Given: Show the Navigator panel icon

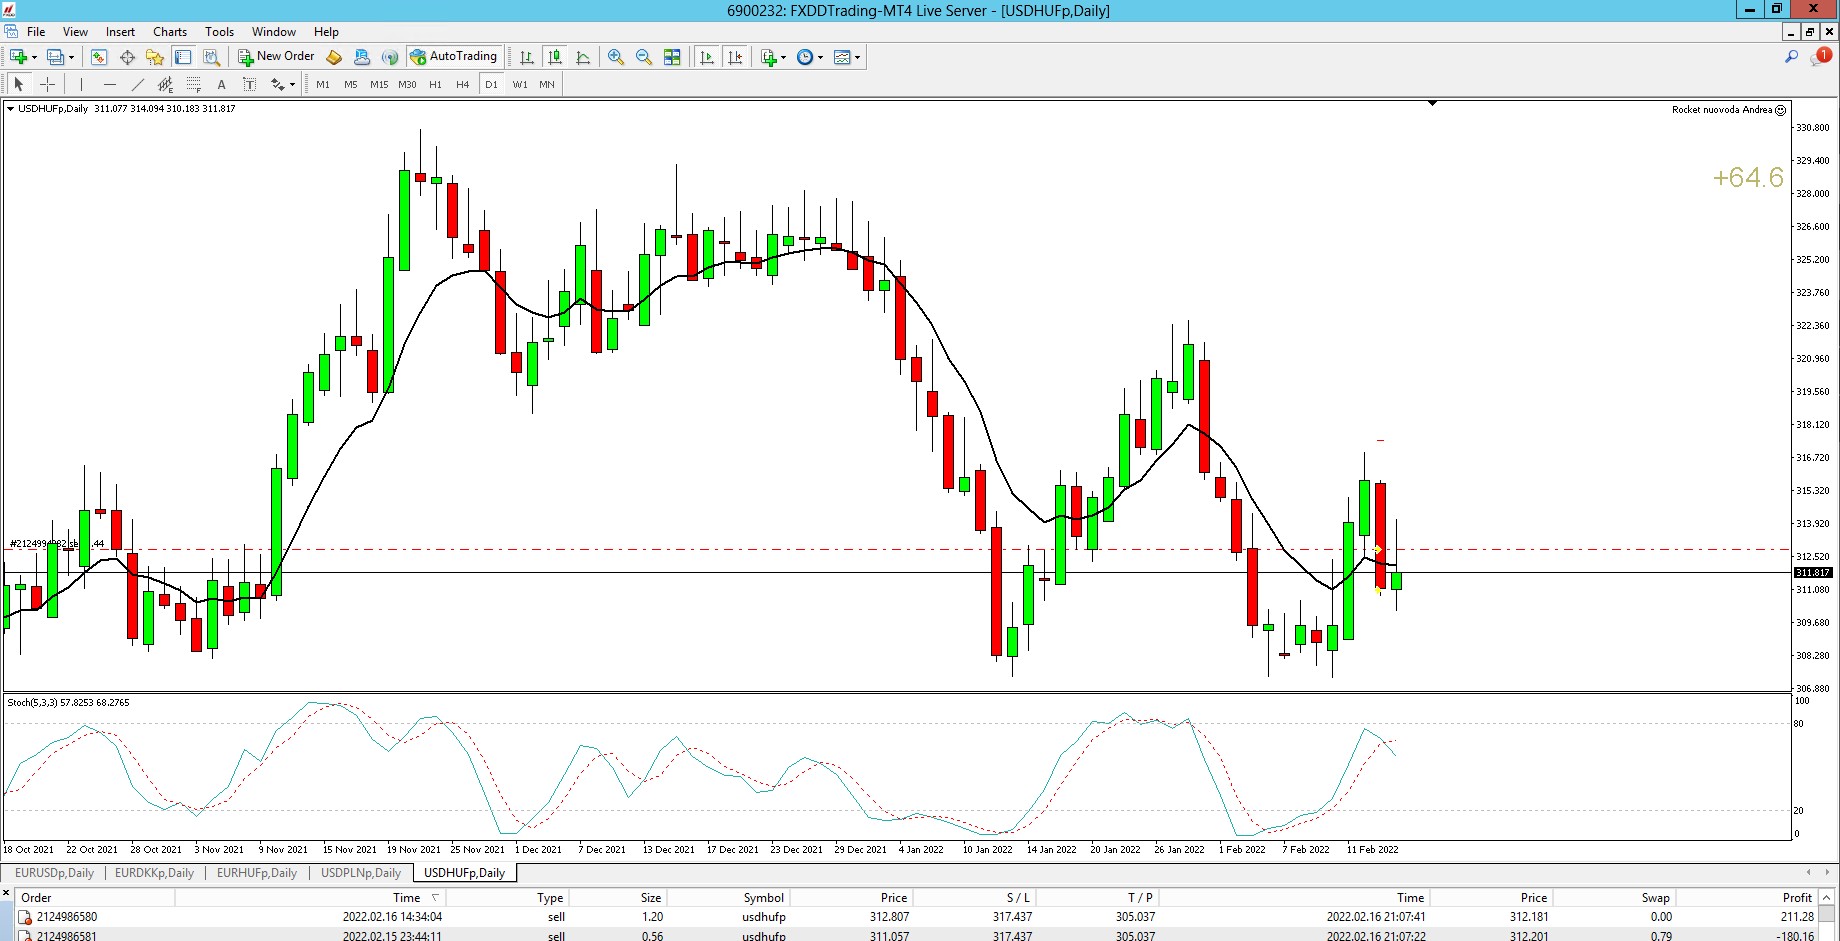Looking at the screenshot, I should 154,57.
